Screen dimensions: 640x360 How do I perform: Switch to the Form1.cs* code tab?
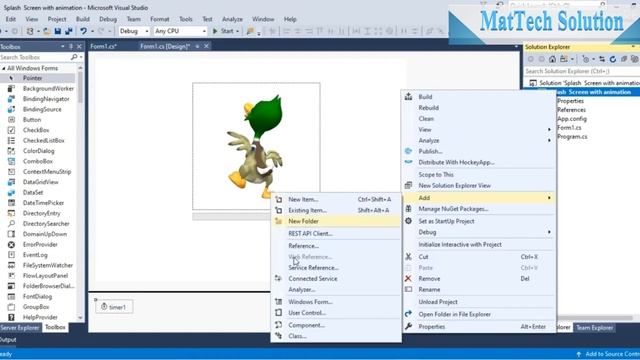(104, 46)
